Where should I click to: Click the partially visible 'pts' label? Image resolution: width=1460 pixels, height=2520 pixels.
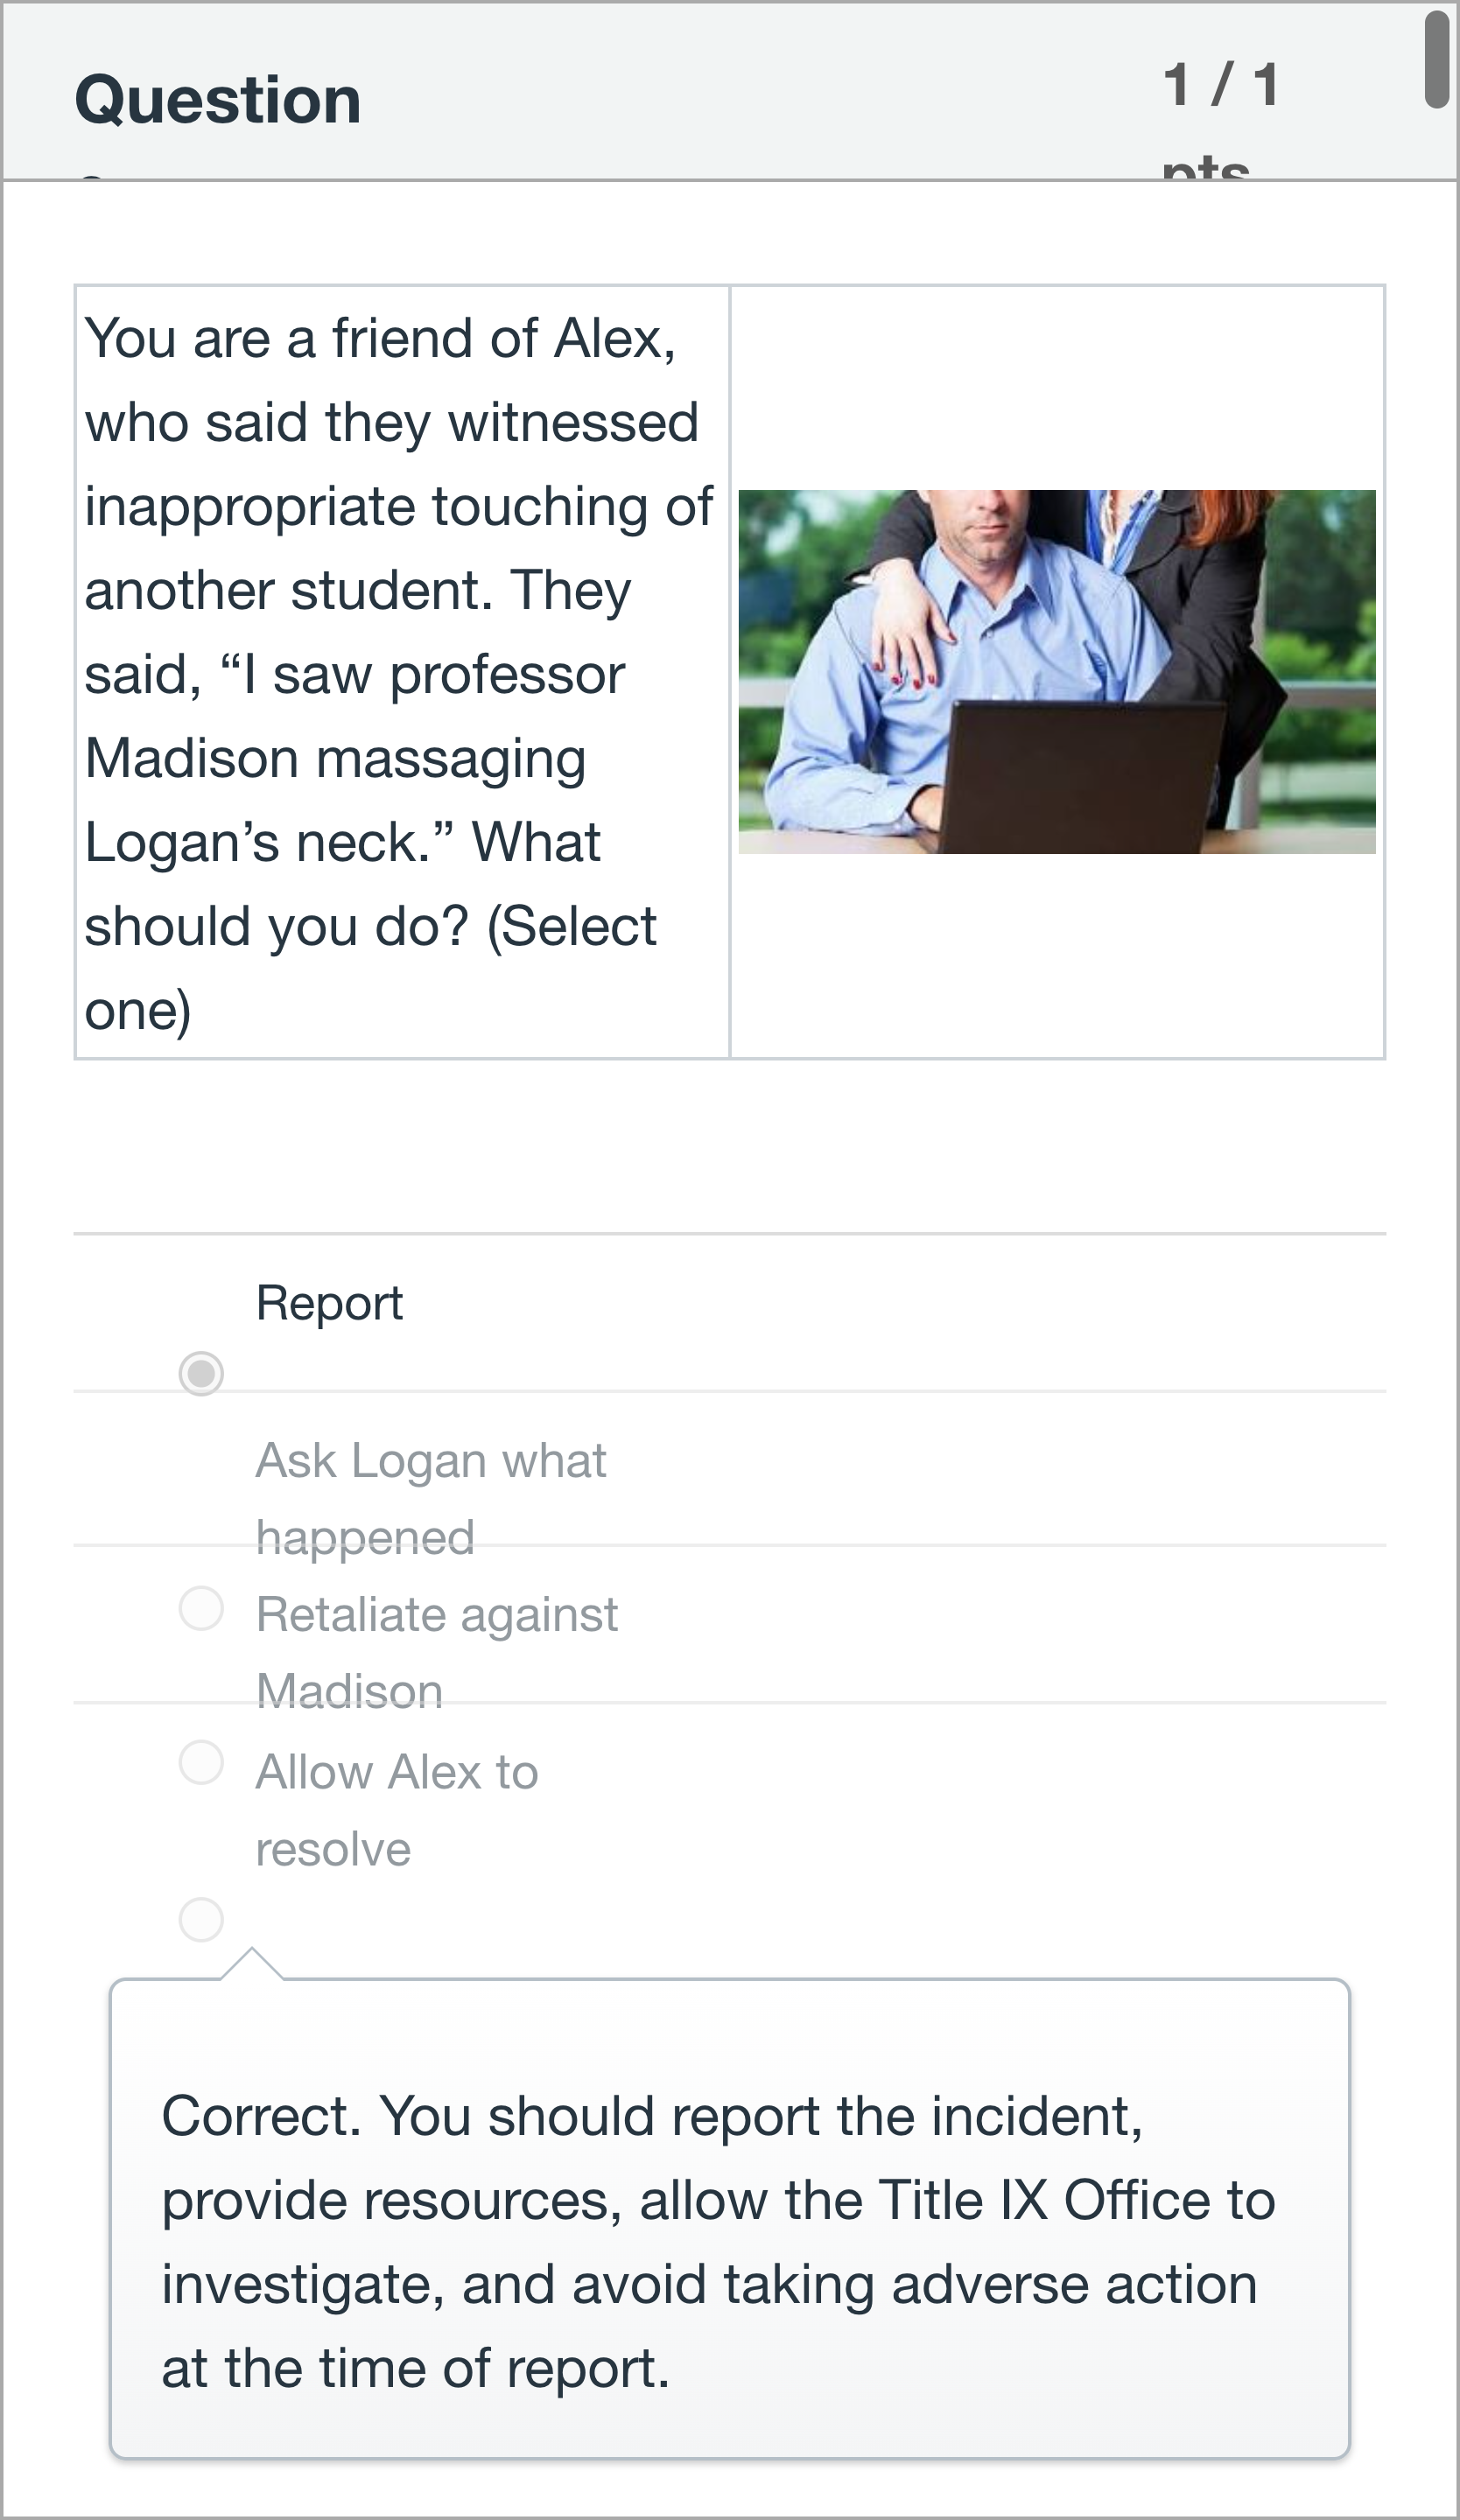click(1205, 168)
